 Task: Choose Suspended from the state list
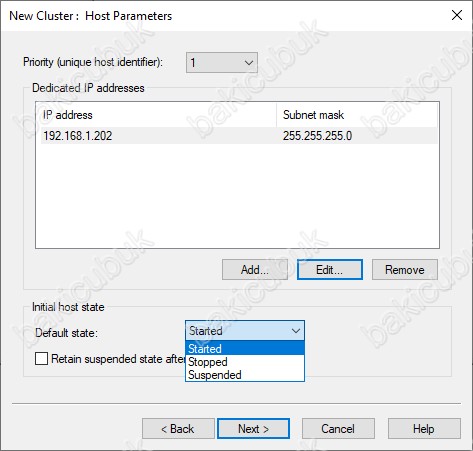point(245,375)
